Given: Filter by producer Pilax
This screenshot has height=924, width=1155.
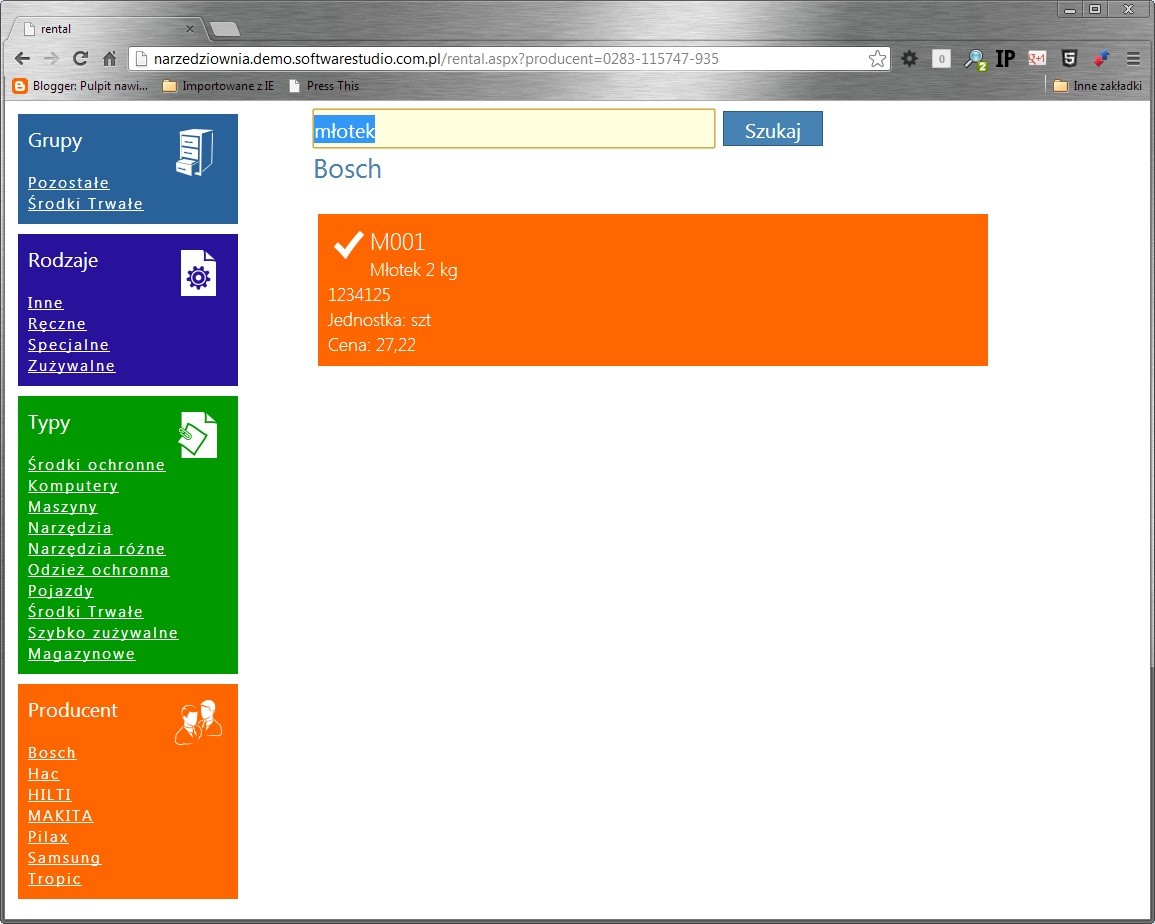Looking at the screenshot, I should point(48,837).
